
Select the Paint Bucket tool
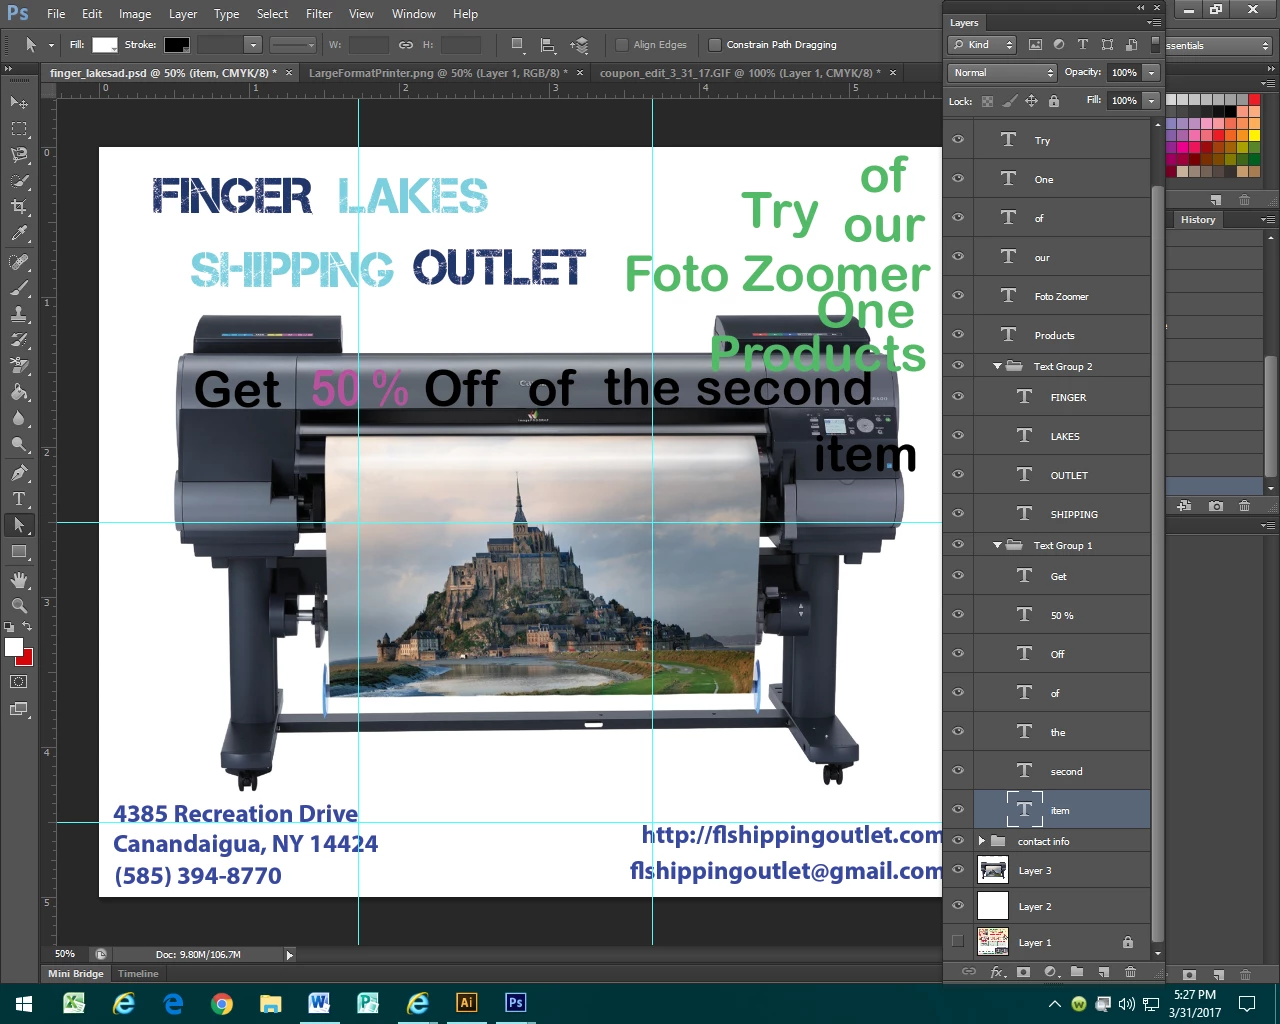coord(19,392)
